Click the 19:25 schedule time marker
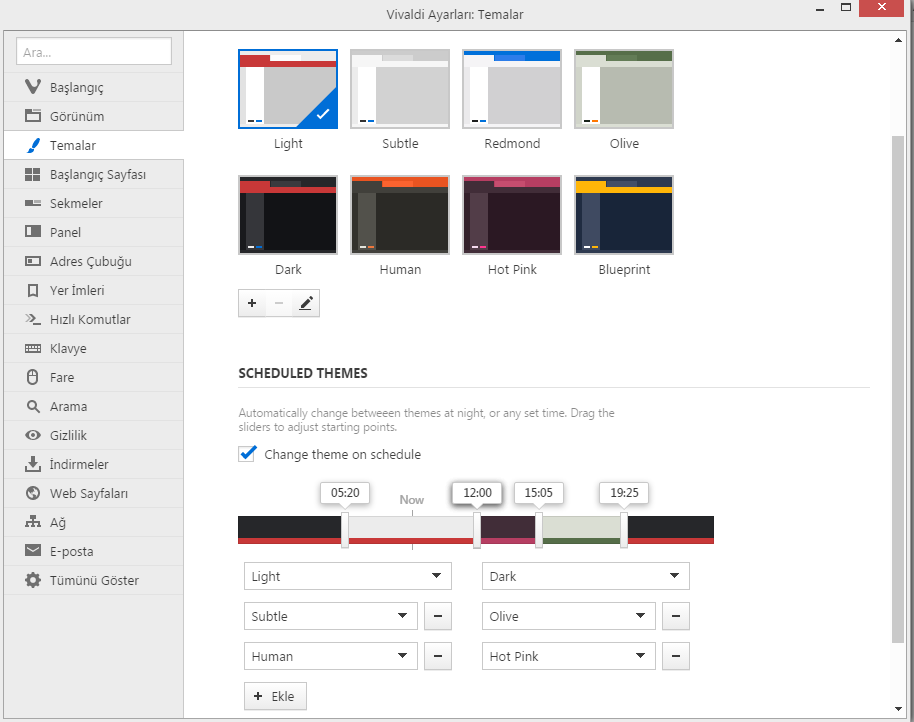The image size is (914, 722). (624, 493)
